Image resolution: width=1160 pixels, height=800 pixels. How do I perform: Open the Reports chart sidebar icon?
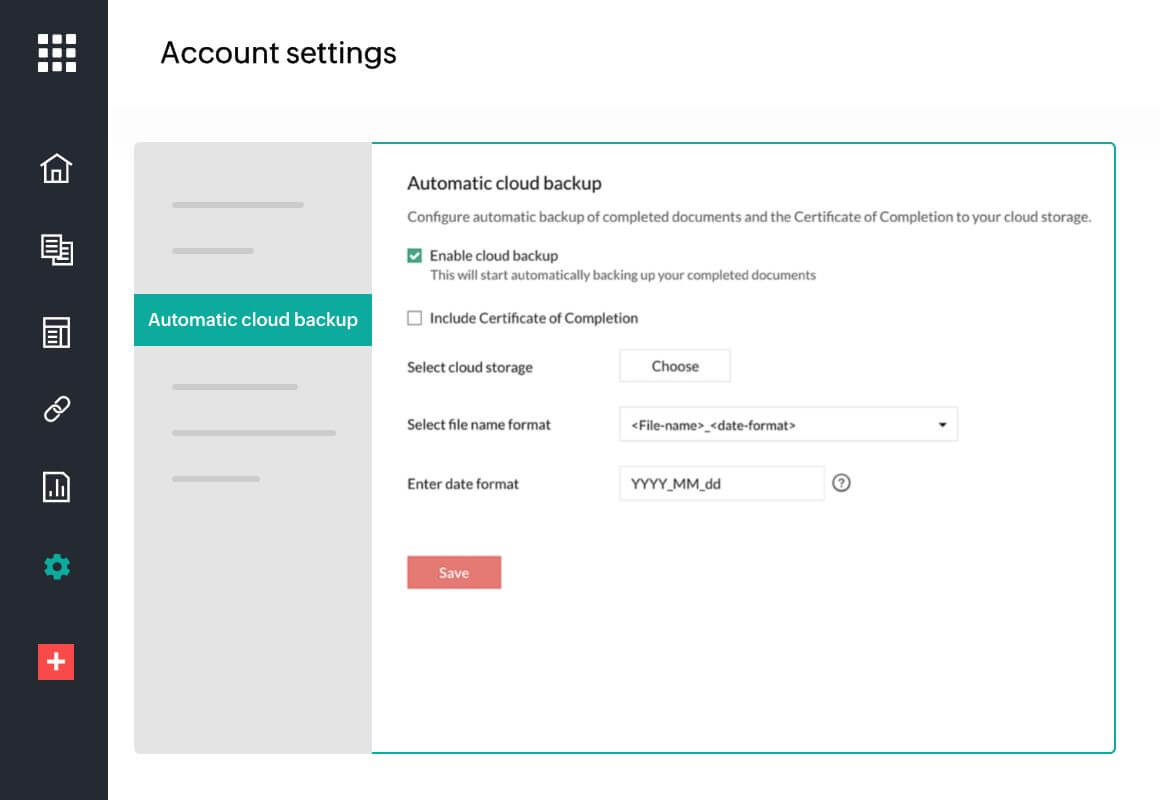coord(56,487)
